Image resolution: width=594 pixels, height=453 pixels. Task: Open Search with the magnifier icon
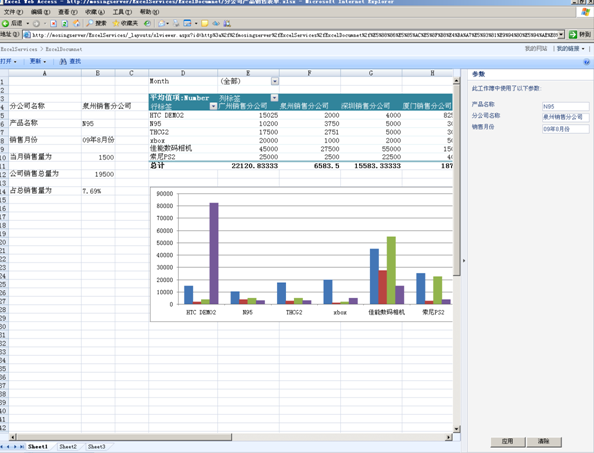(89, 23)
